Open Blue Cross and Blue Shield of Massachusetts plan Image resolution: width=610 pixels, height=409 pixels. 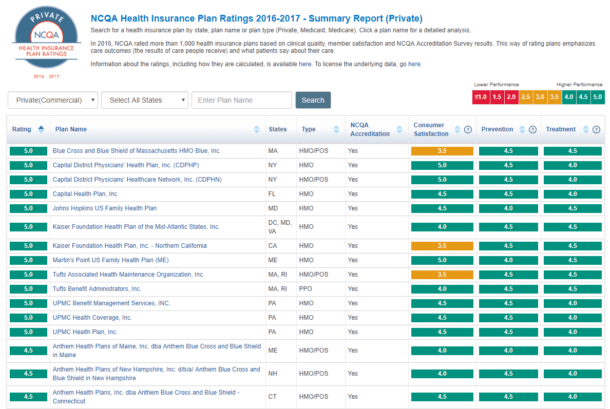(137, 151)
